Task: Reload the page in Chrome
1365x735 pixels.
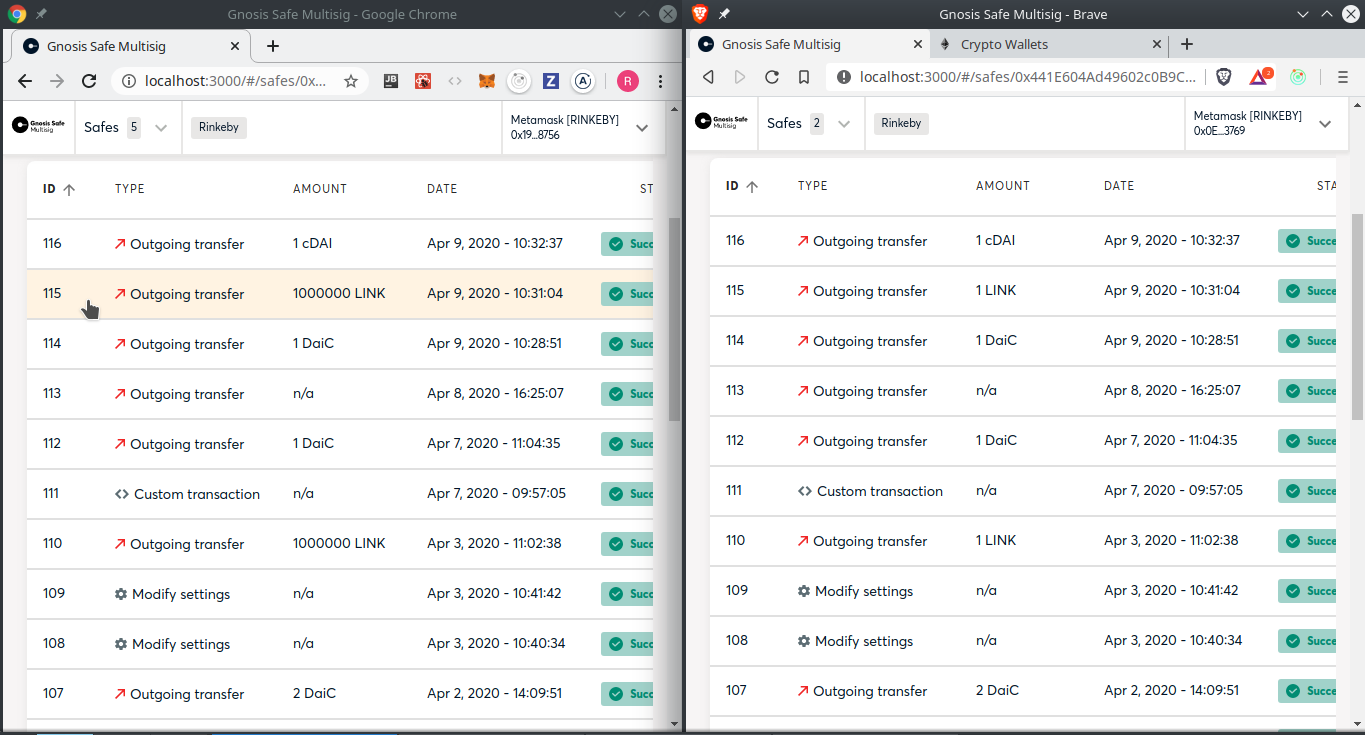Action: tap(89, 81)
